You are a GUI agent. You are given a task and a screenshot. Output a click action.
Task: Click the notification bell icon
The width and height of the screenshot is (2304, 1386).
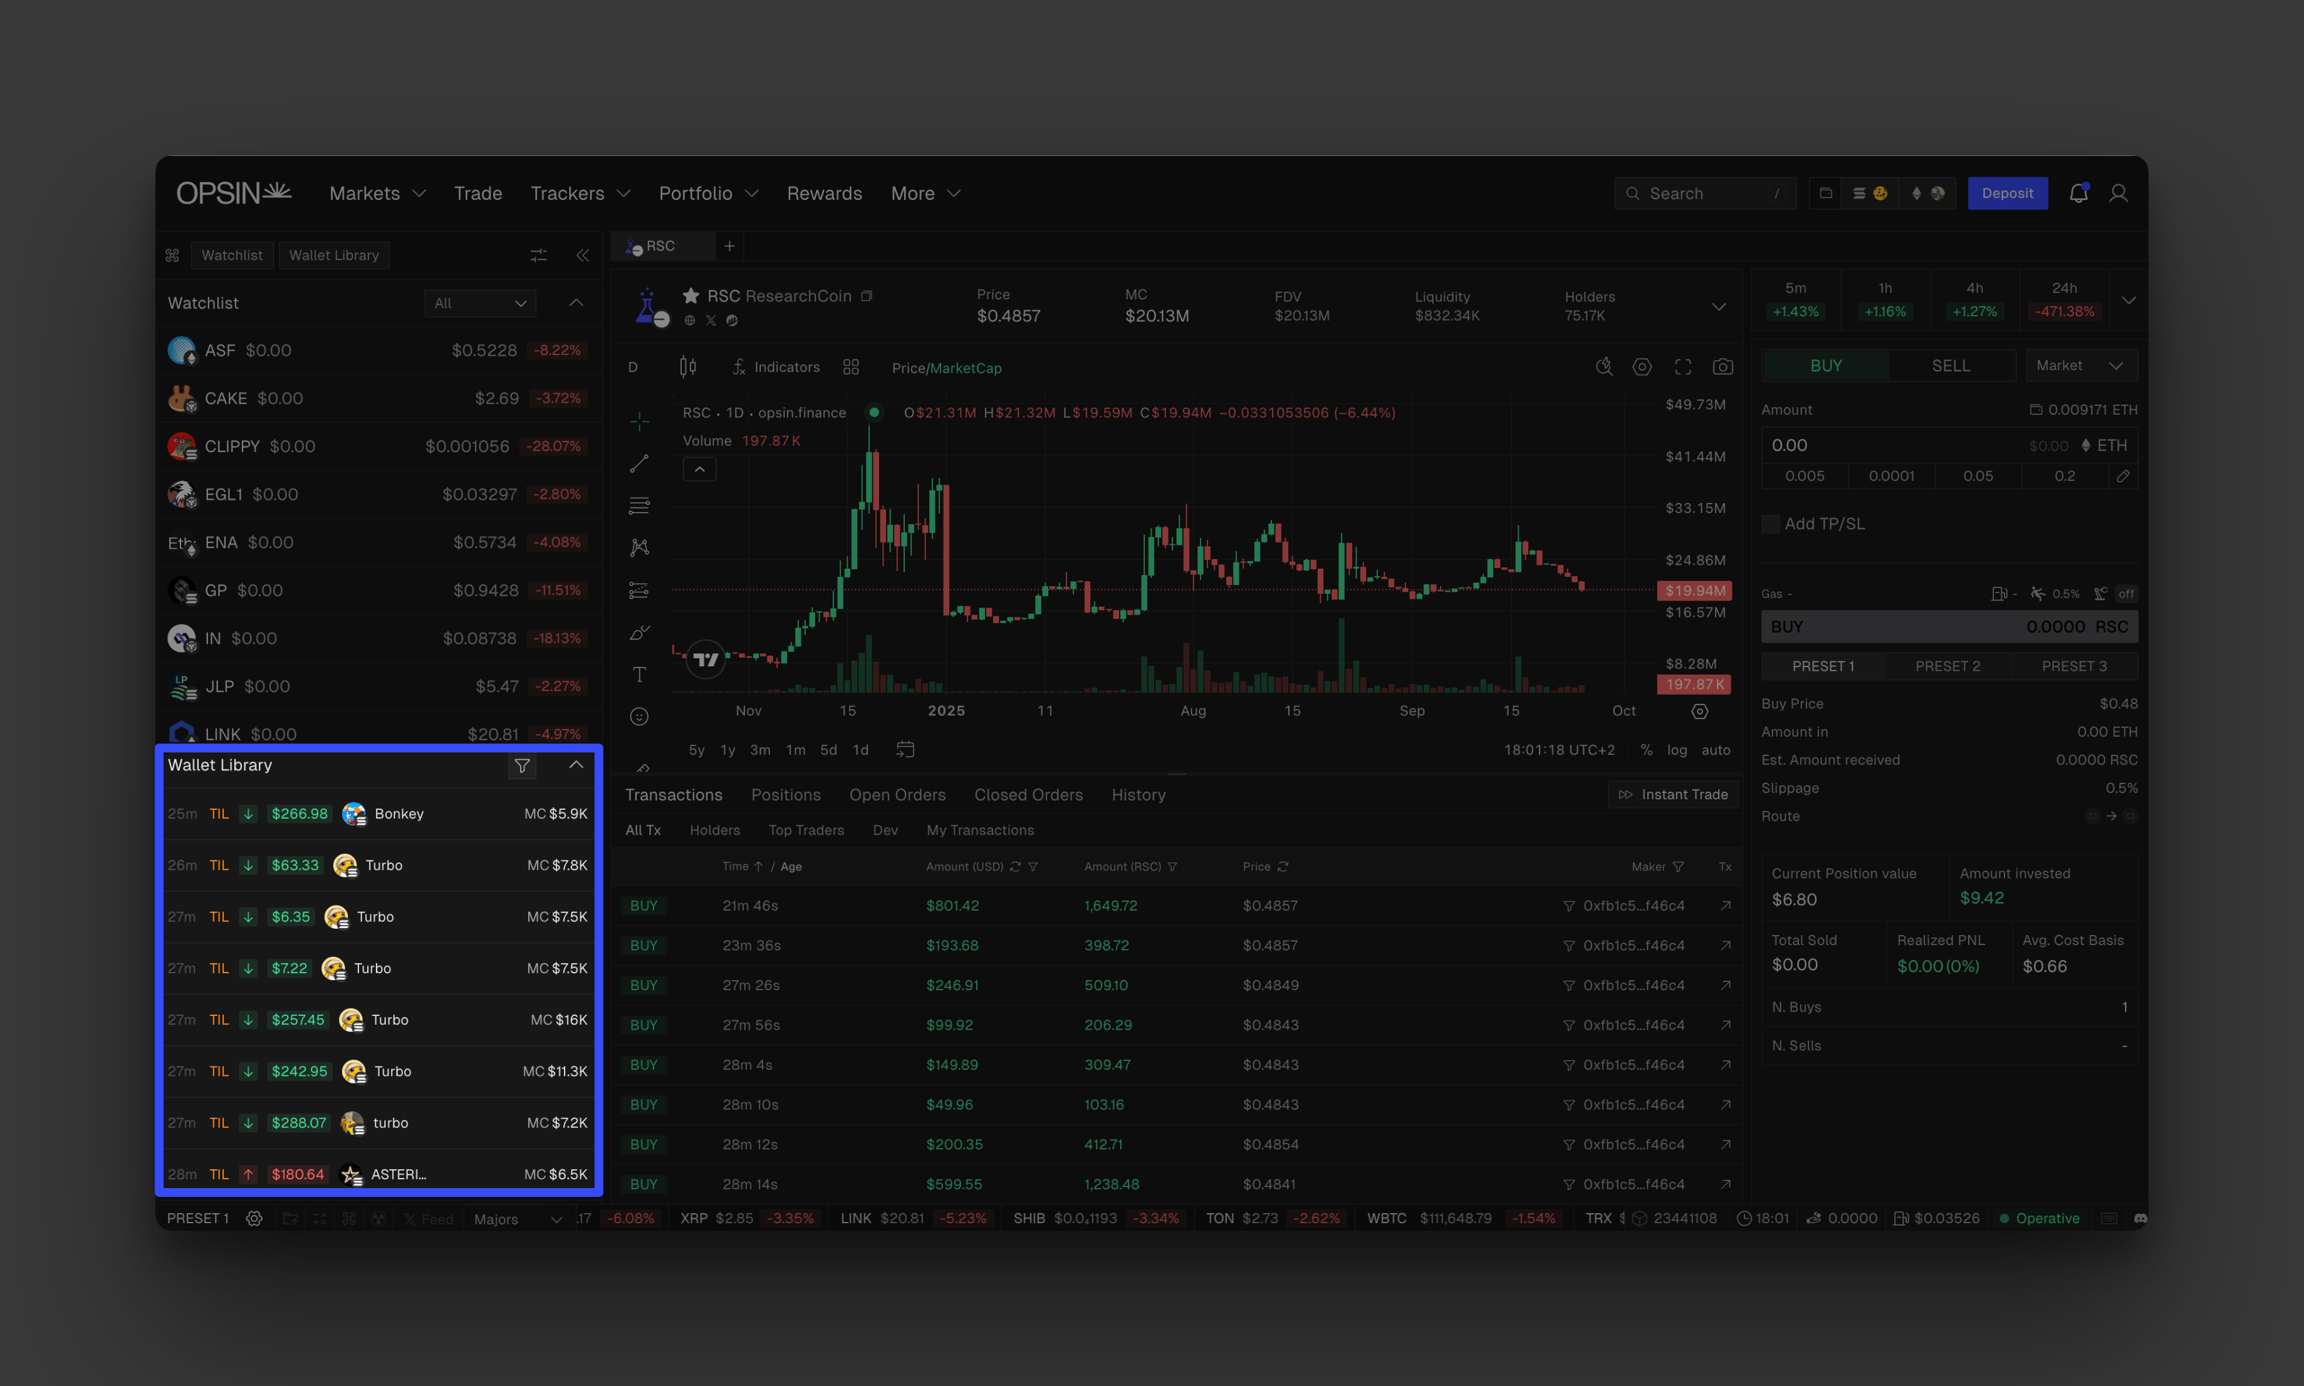(x=2078, y=193)
